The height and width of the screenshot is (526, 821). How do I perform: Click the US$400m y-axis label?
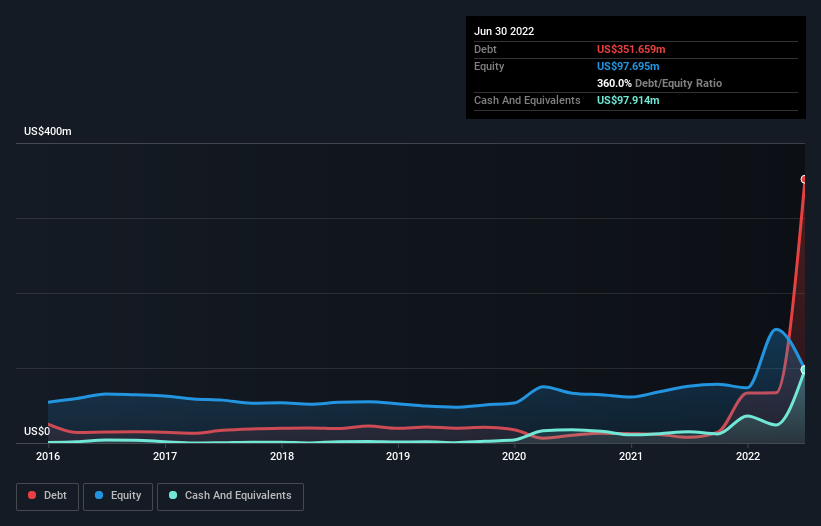click(x=48, y=132)
